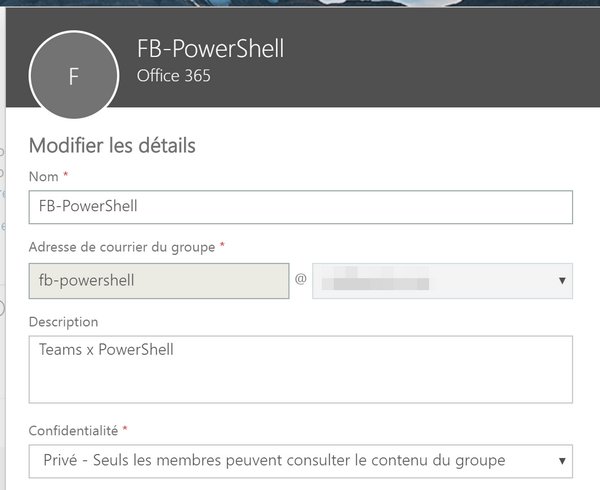Viewport: 600px width, 490px height.
Task: Click the red asterisk beside Nom
Action: coord(65,176)
